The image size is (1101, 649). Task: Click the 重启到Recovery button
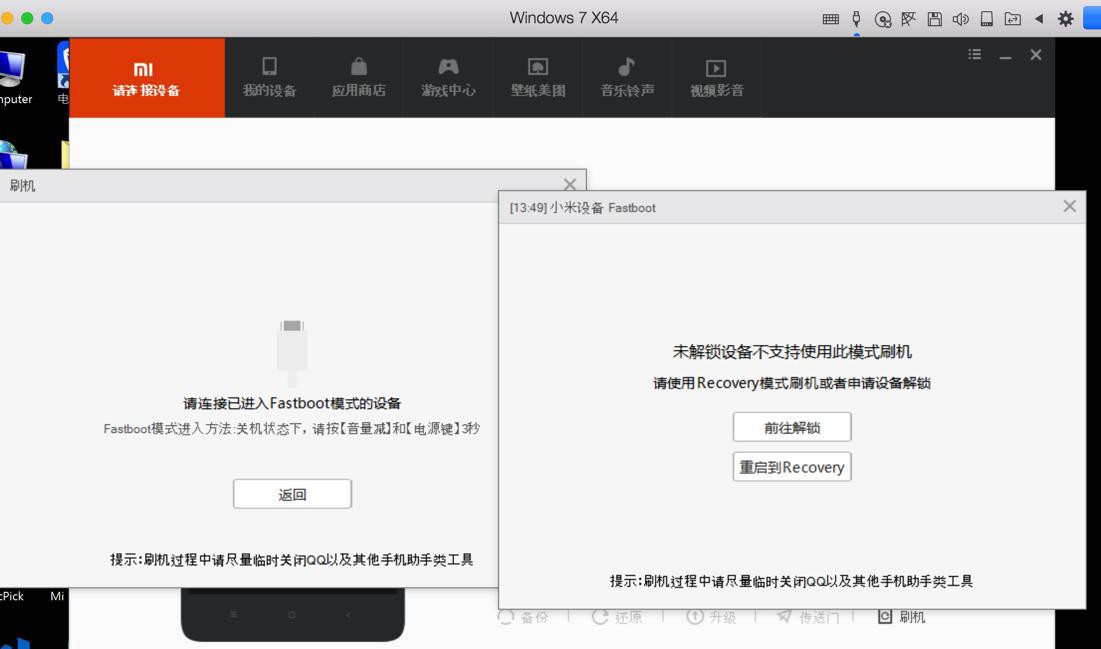[792, 467]
